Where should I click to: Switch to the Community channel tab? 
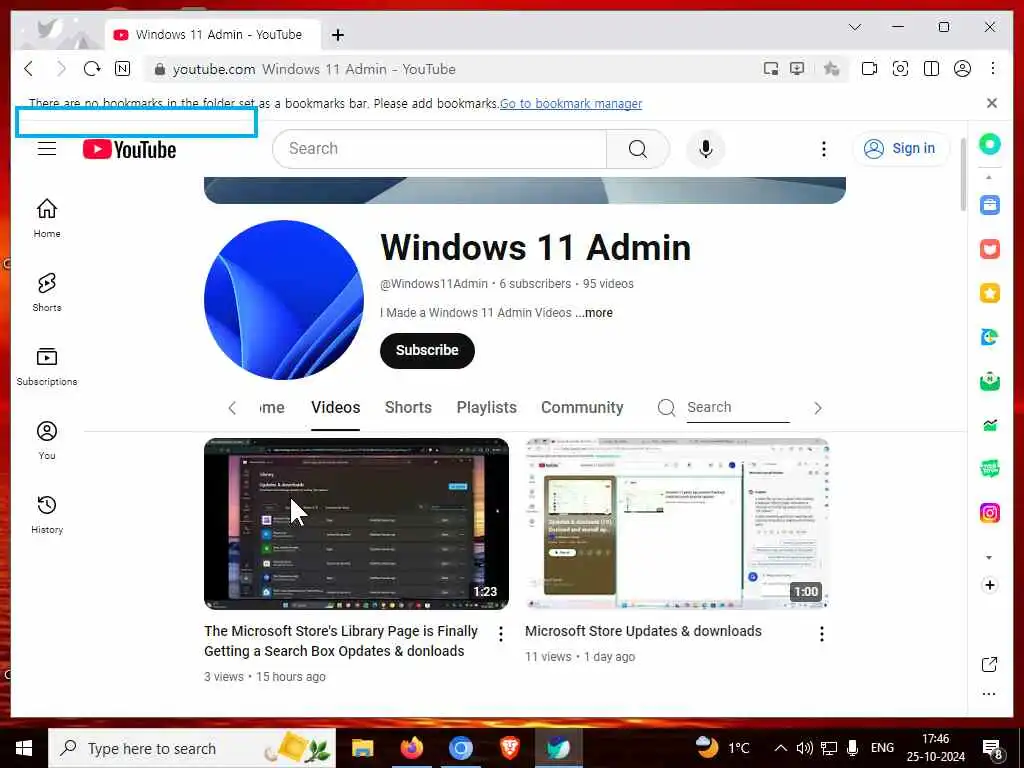tap(582, 408)
